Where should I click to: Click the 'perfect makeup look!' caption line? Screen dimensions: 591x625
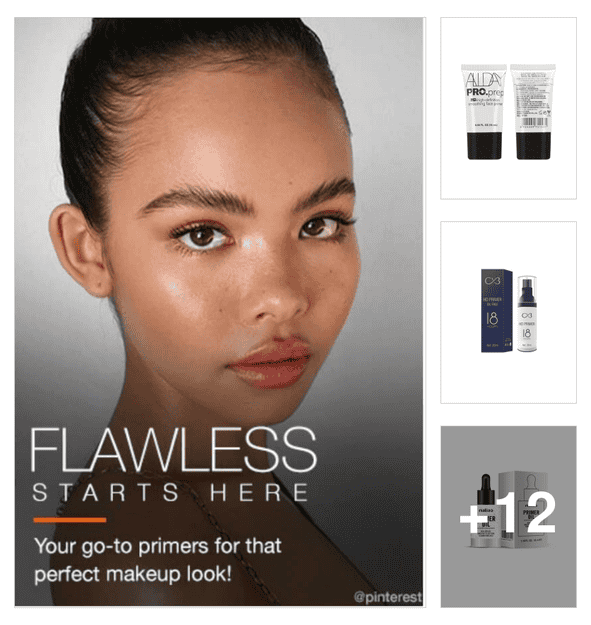click(133, 574)
